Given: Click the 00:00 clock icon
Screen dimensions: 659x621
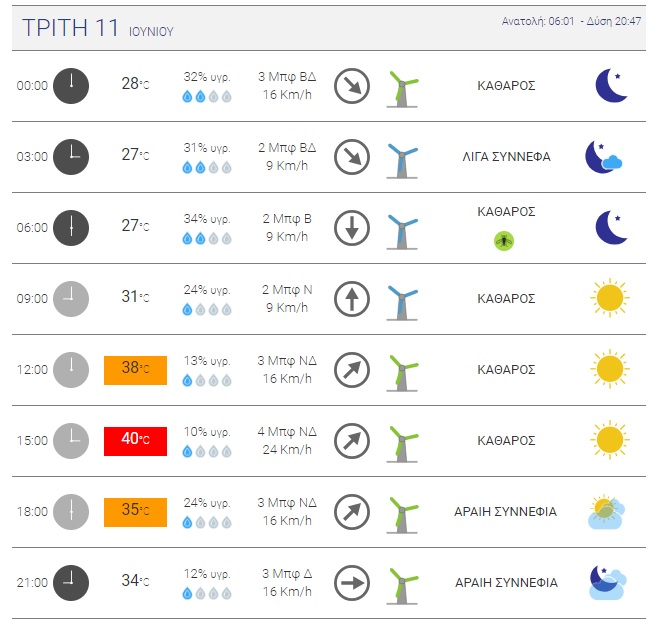Looking at the screenshot, I should pyautogui.click(x=71, y=86).
